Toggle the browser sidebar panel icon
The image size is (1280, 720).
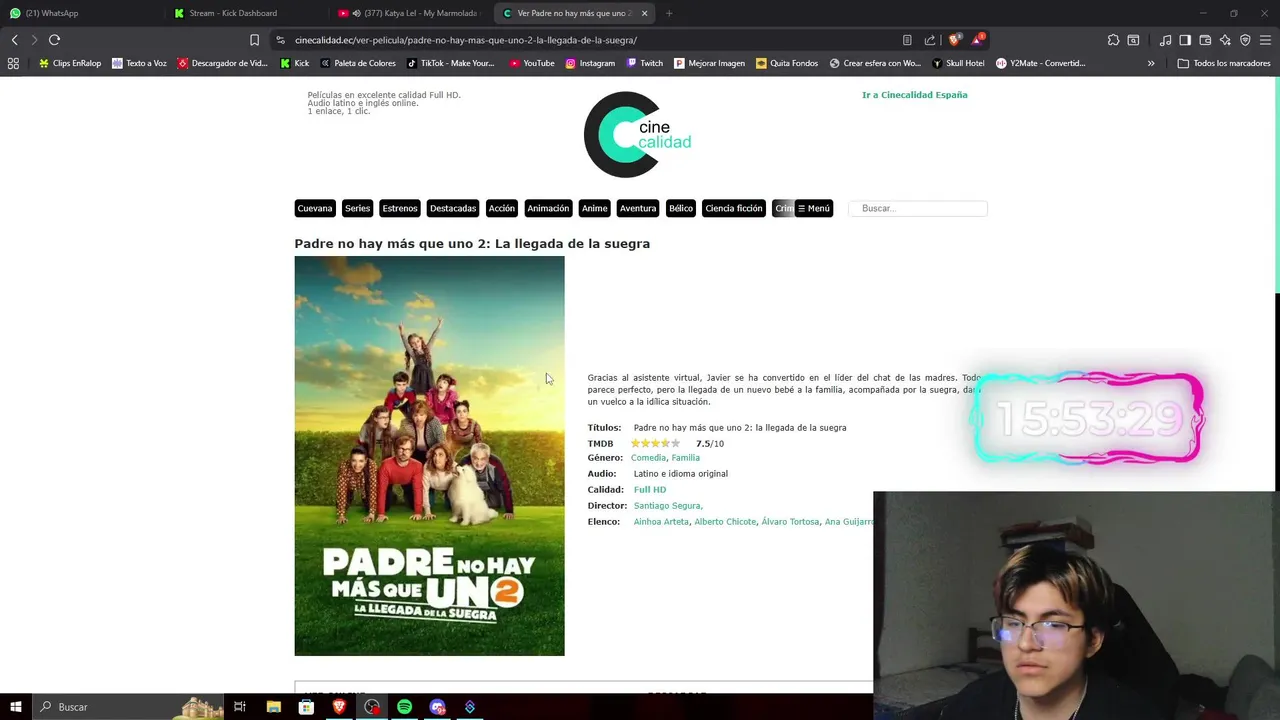coord(1185,40)
